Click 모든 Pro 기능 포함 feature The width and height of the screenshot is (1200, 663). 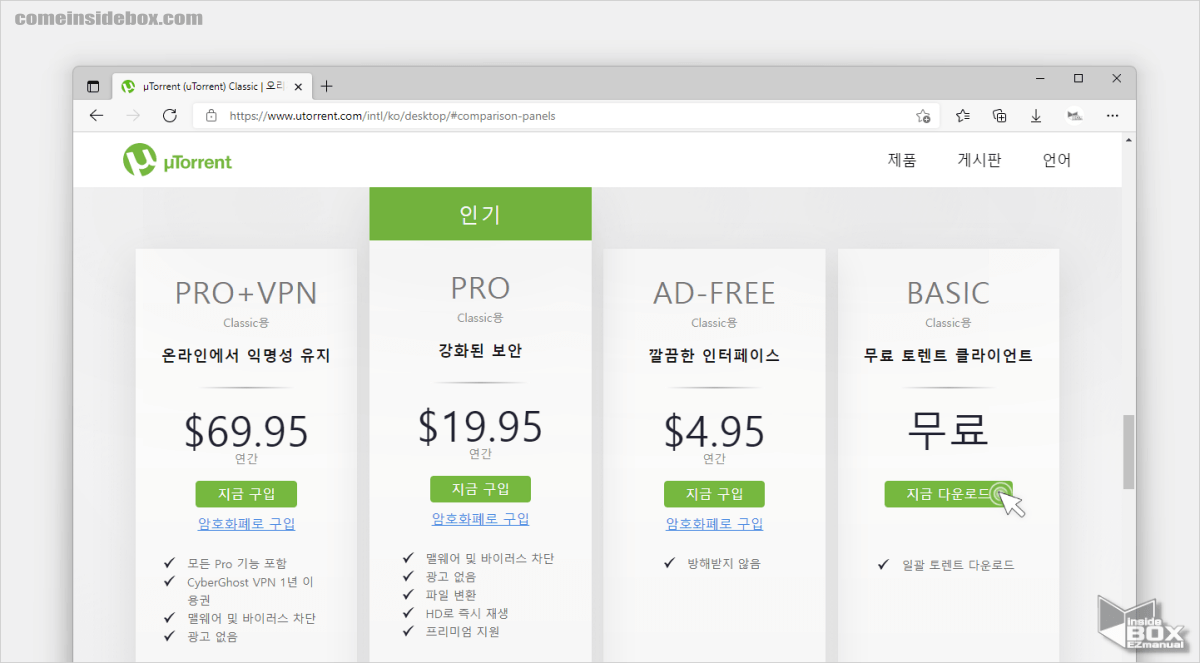tap(237, 564)
